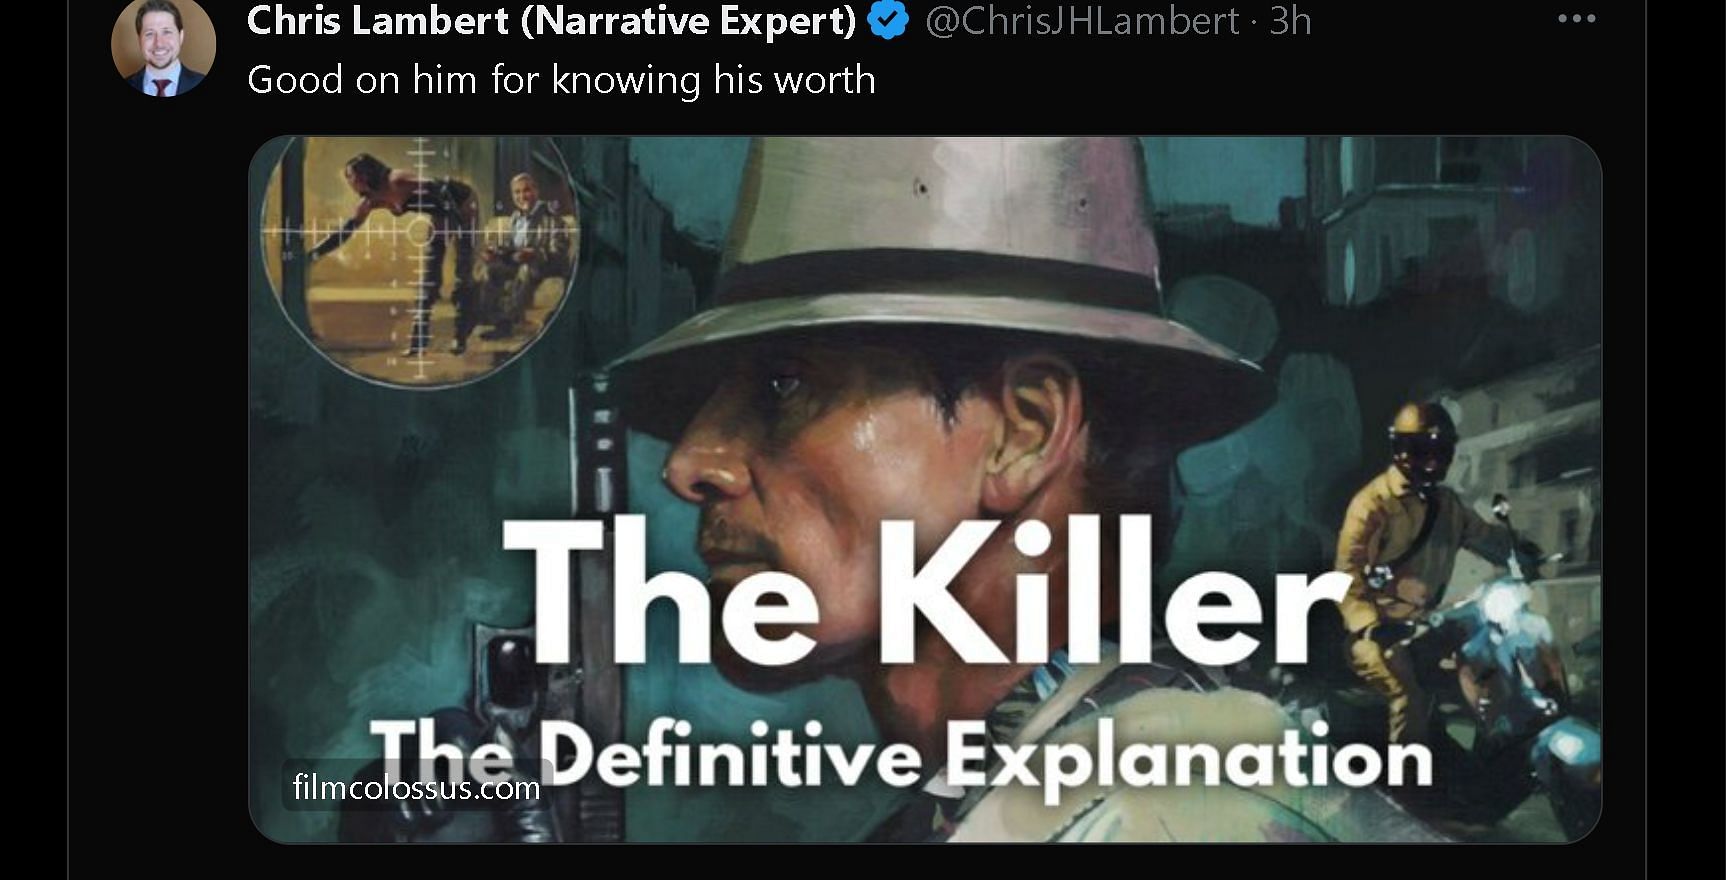Click the sniper scope circle in card image
Viewport: 1726px width, 880px height.
point(420,260)
